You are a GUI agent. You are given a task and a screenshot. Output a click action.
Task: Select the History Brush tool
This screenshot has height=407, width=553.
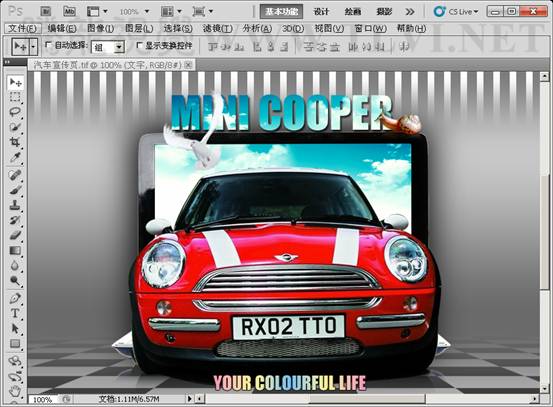tap(15, 220)
